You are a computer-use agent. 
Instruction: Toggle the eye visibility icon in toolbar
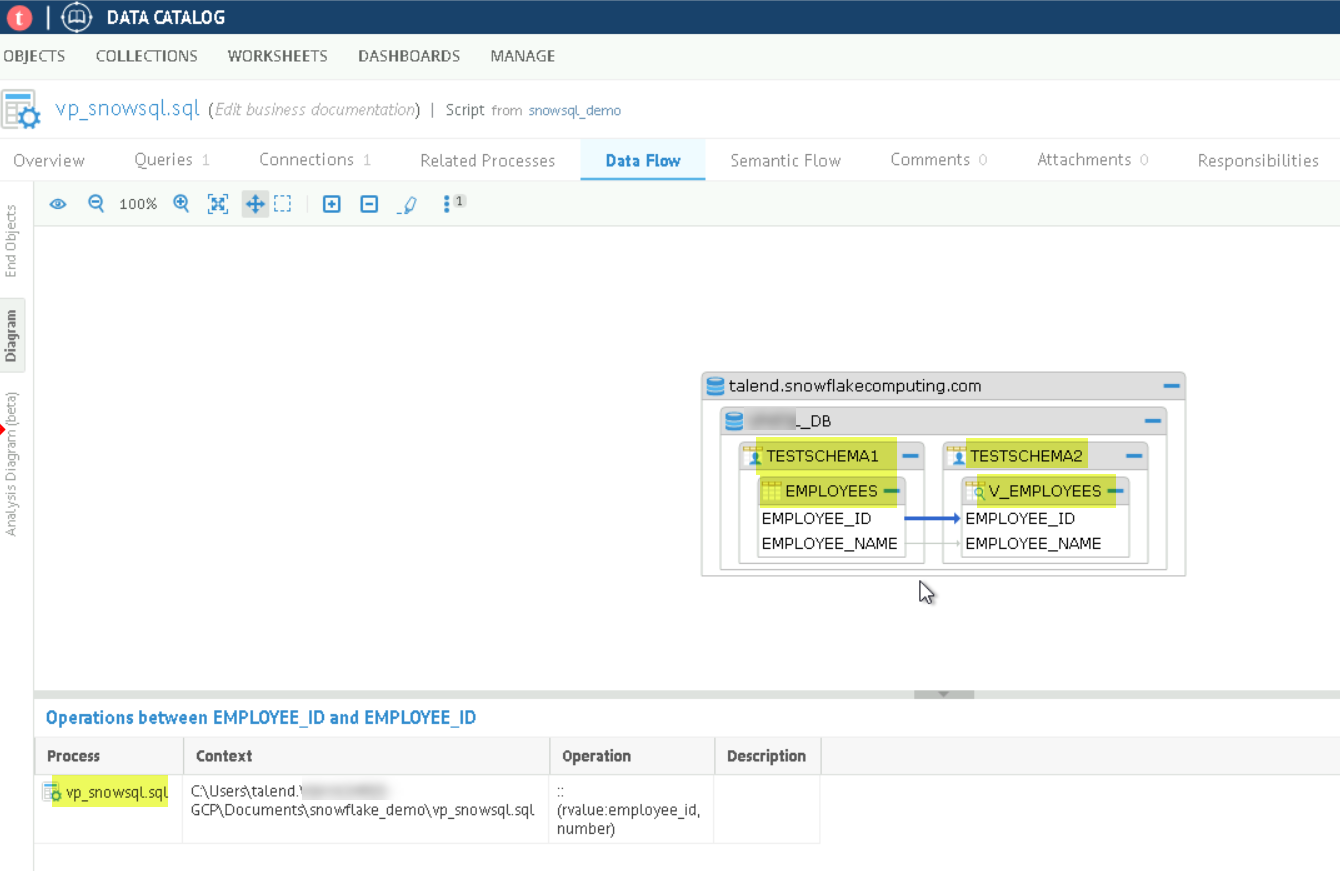[x=58, y=204]
